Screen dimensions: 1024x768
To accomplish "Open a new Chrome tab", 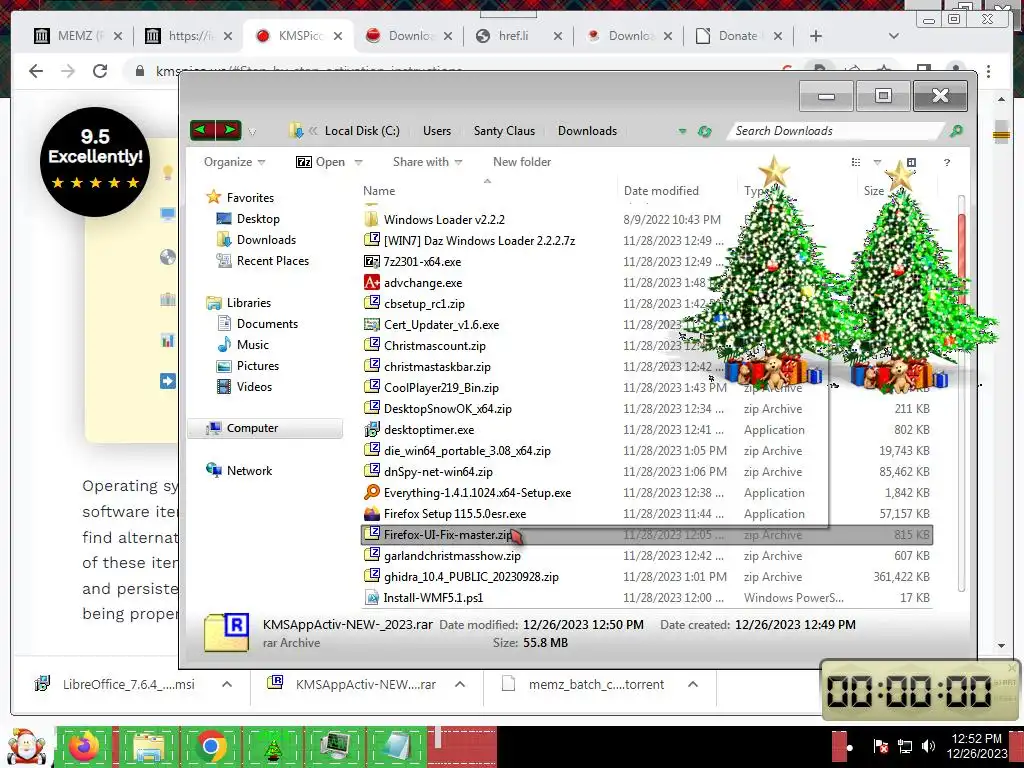I will point(816,36).
